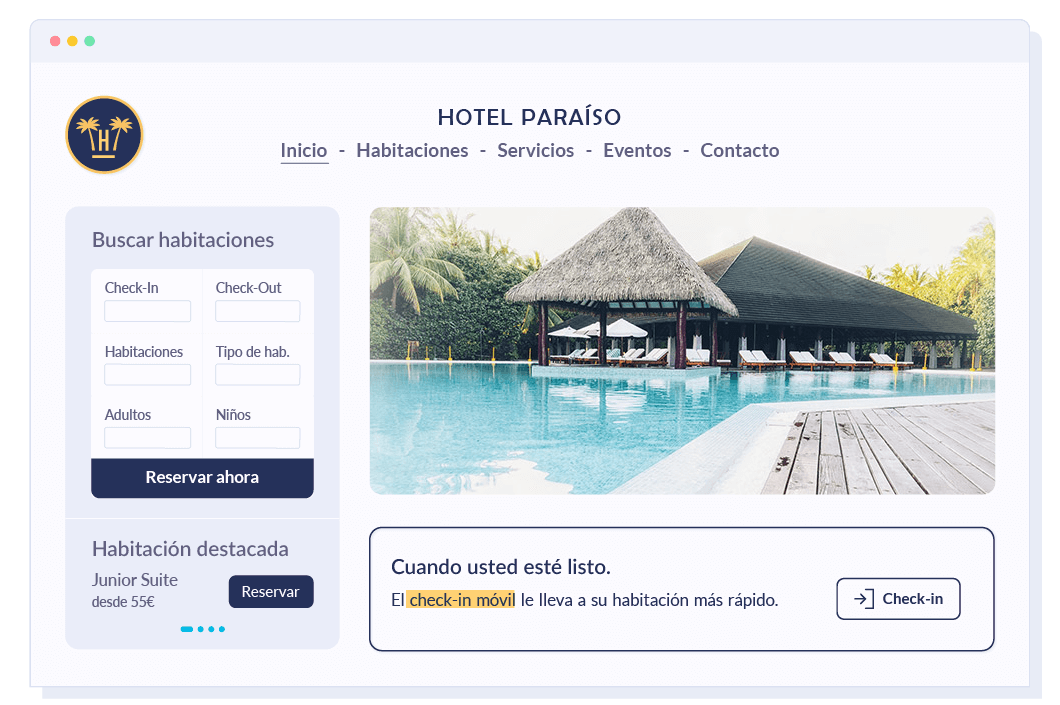The height and width of the screenshot is (705, 1060).
Task: Click the highlighted check-in móvil link
Action: click(x=462, y=600)
